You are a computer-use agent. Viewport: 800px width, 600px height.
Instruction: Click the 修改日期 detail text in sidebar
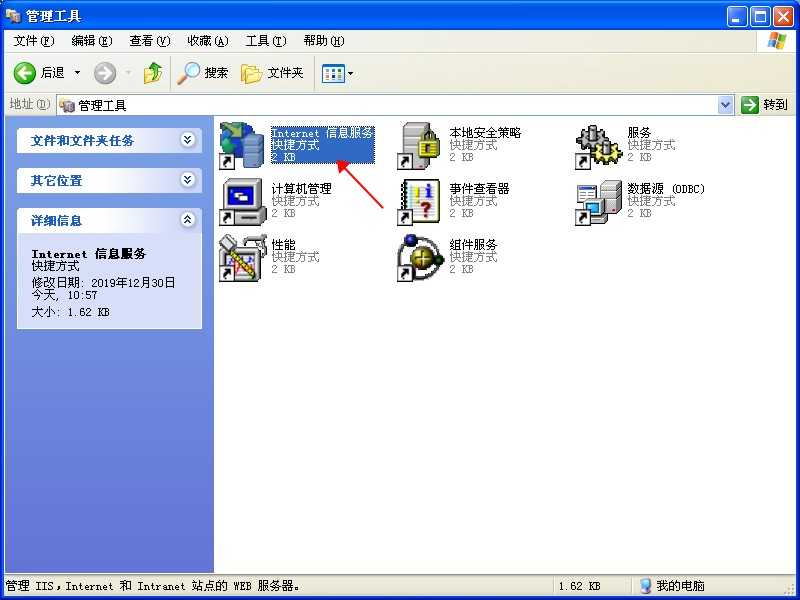(x=104, y=288)
